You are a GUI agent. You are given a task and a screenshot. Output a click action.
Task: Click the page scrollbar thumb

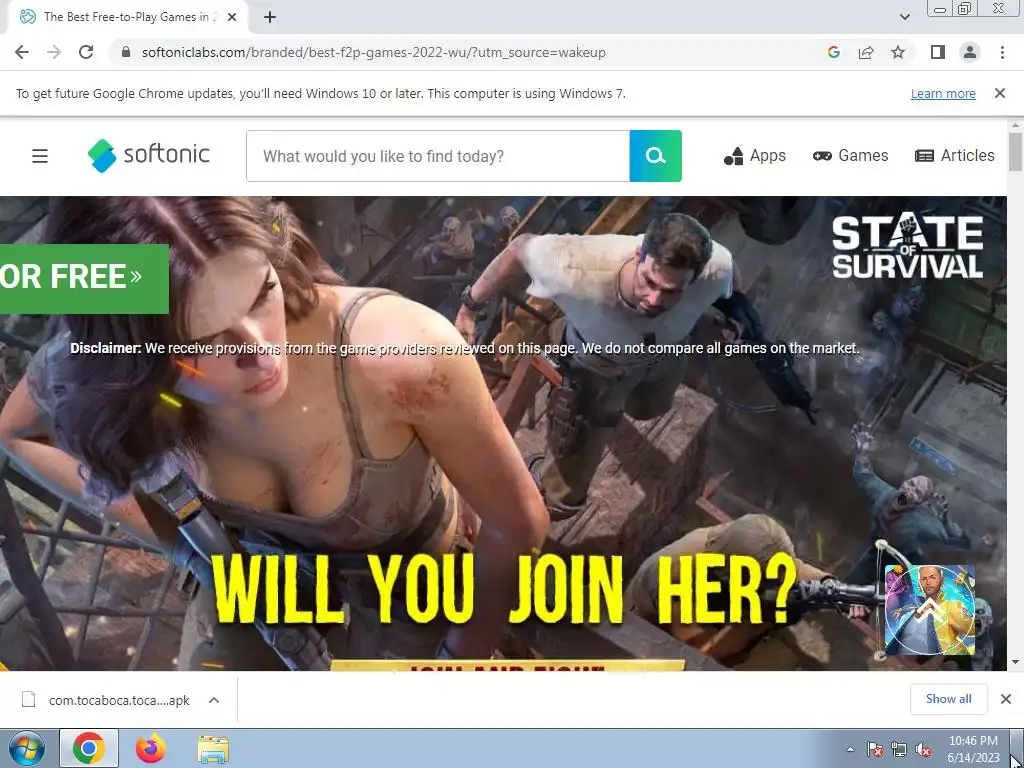click(x=1015, y=151)
